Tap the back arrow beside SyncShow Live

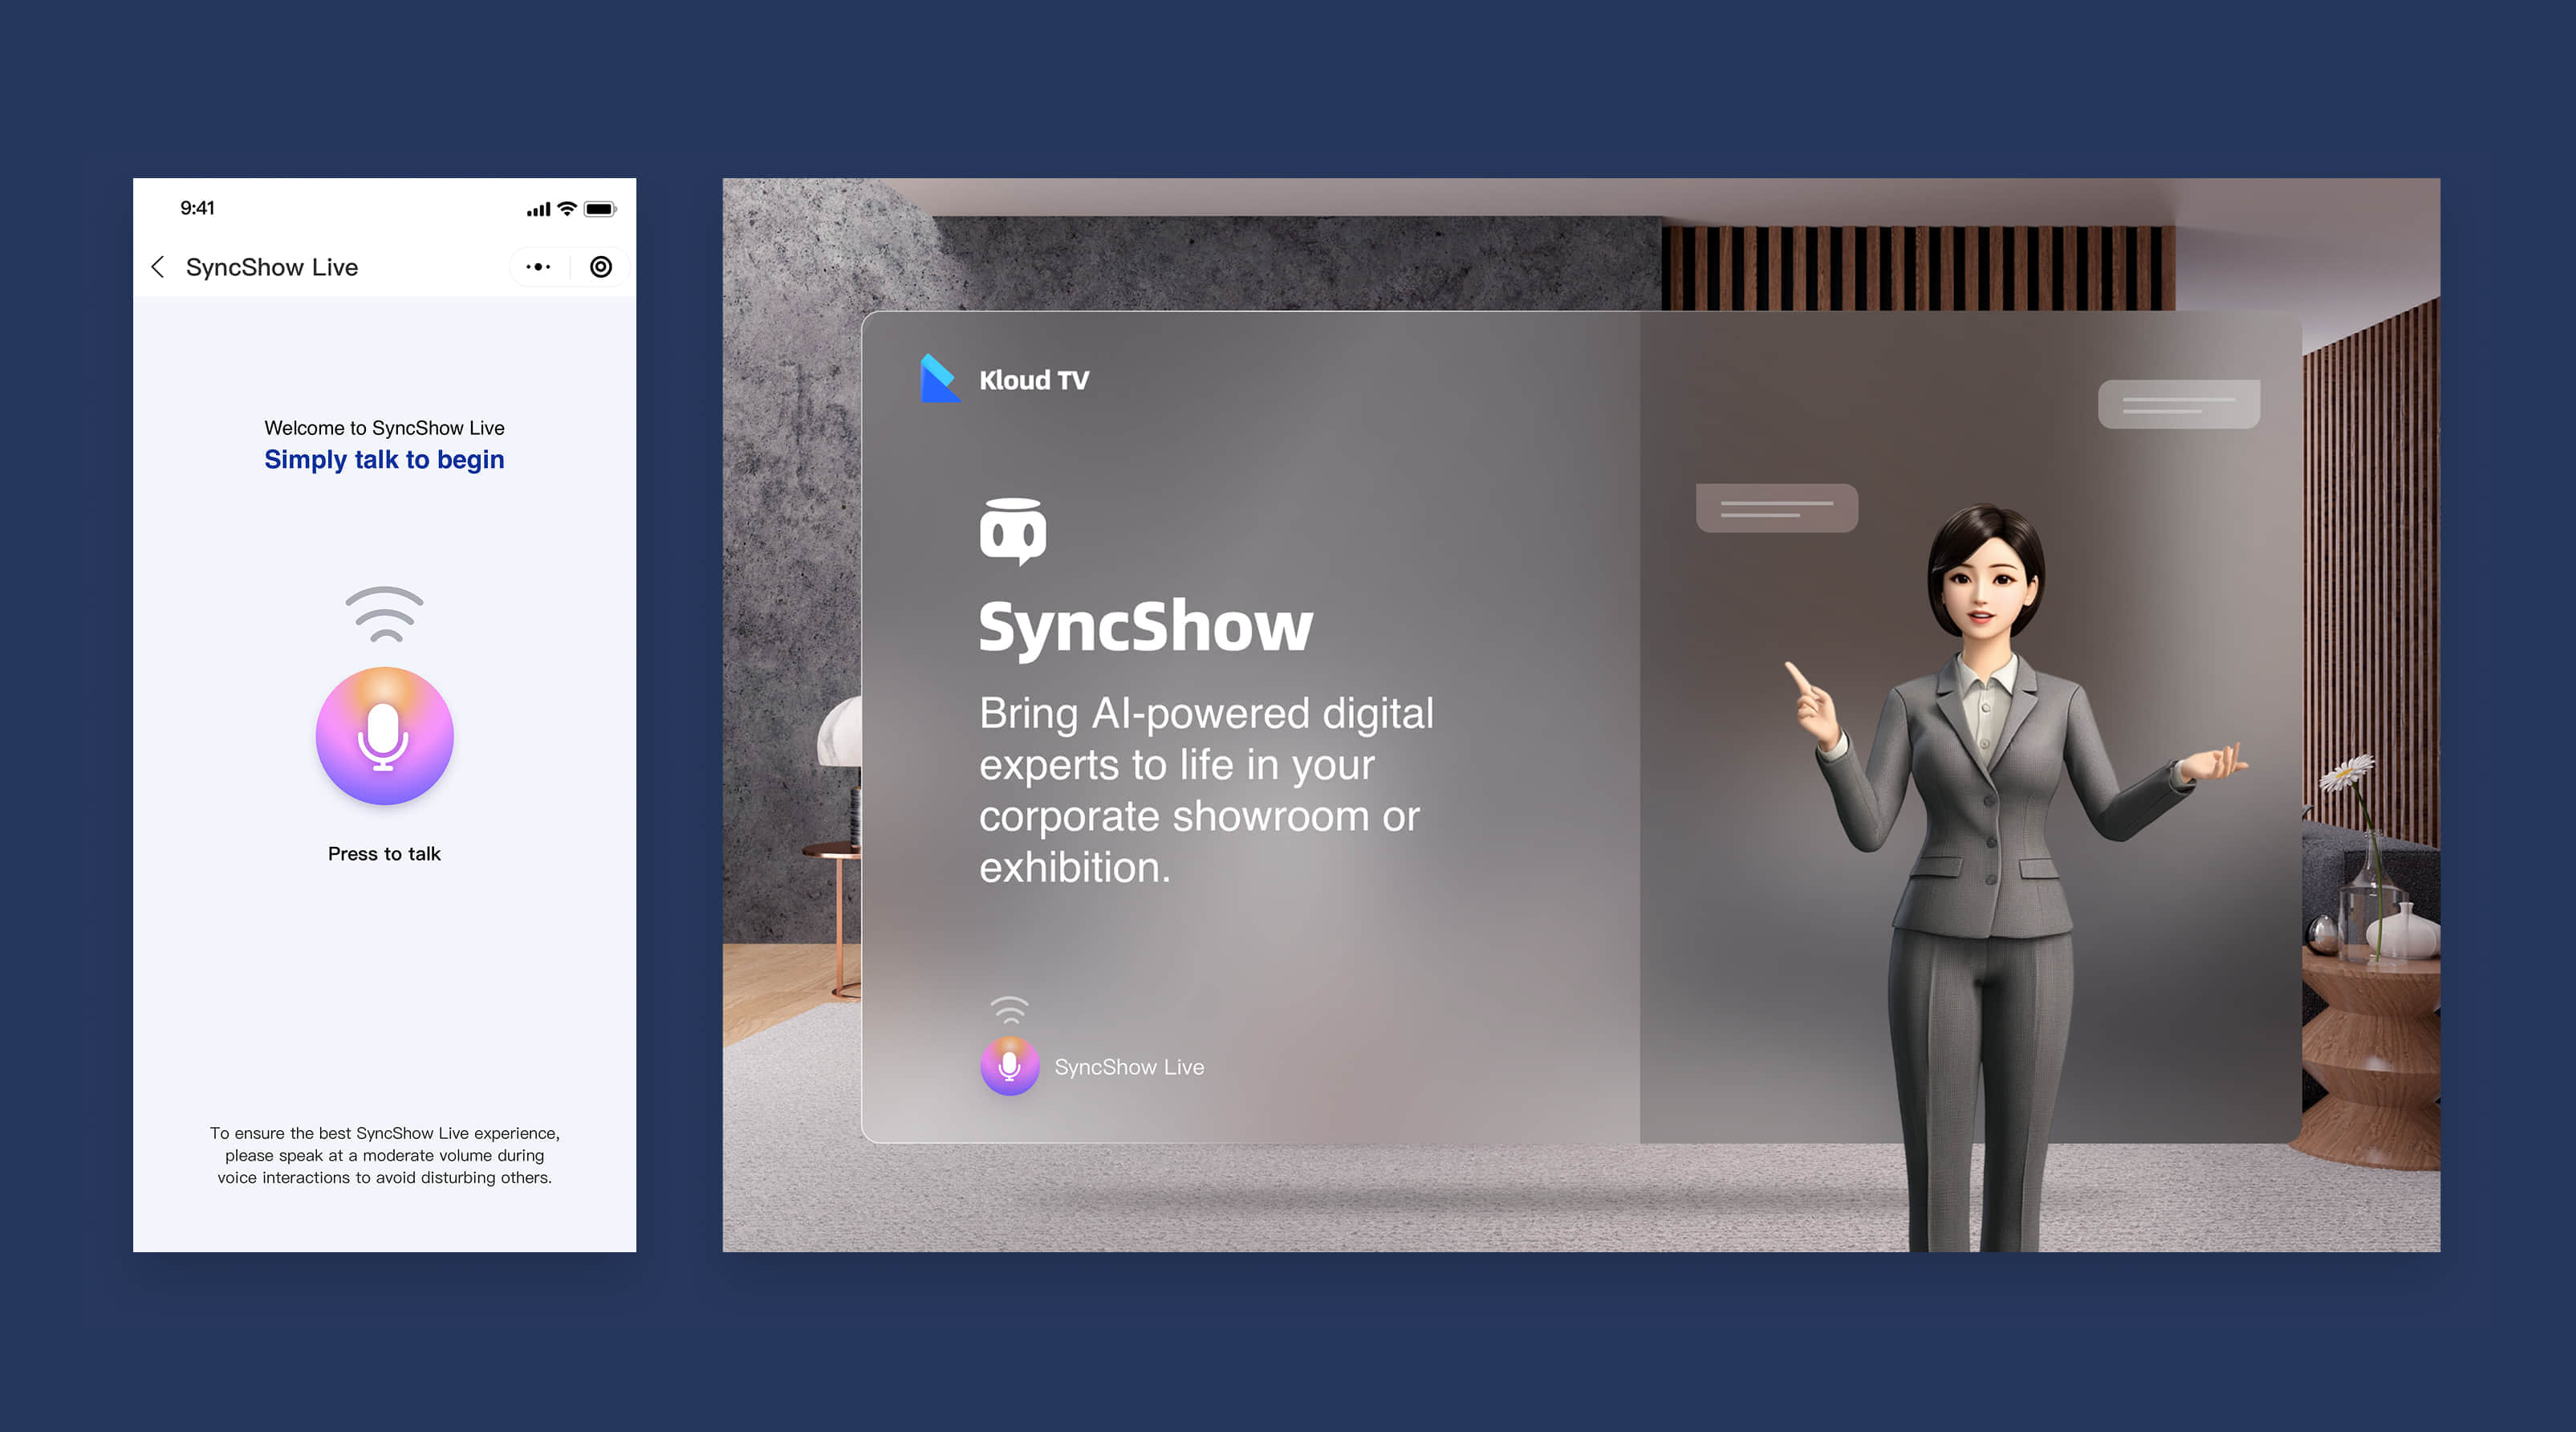tap(158, 267)
